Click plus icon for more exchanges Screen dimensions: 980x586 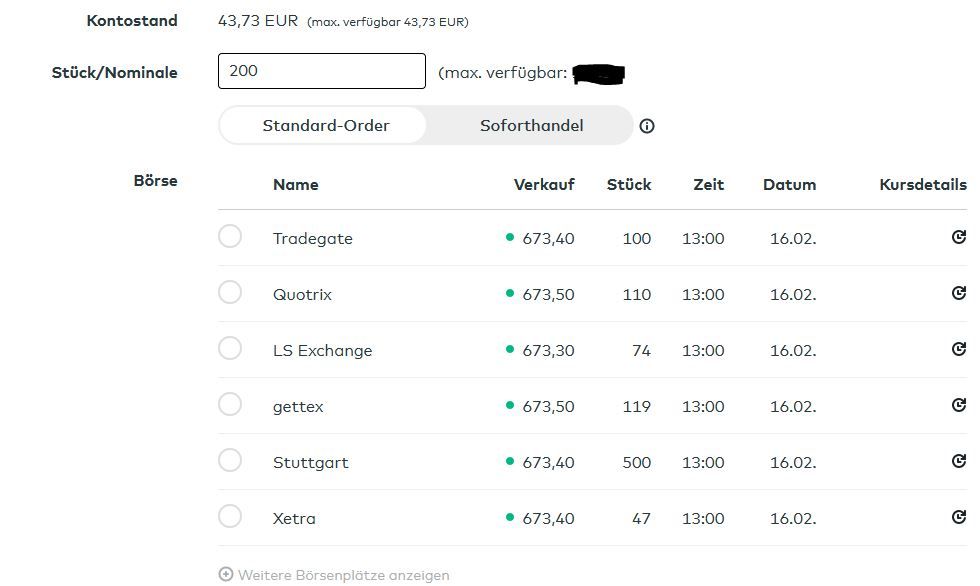[x=226, y=575]
